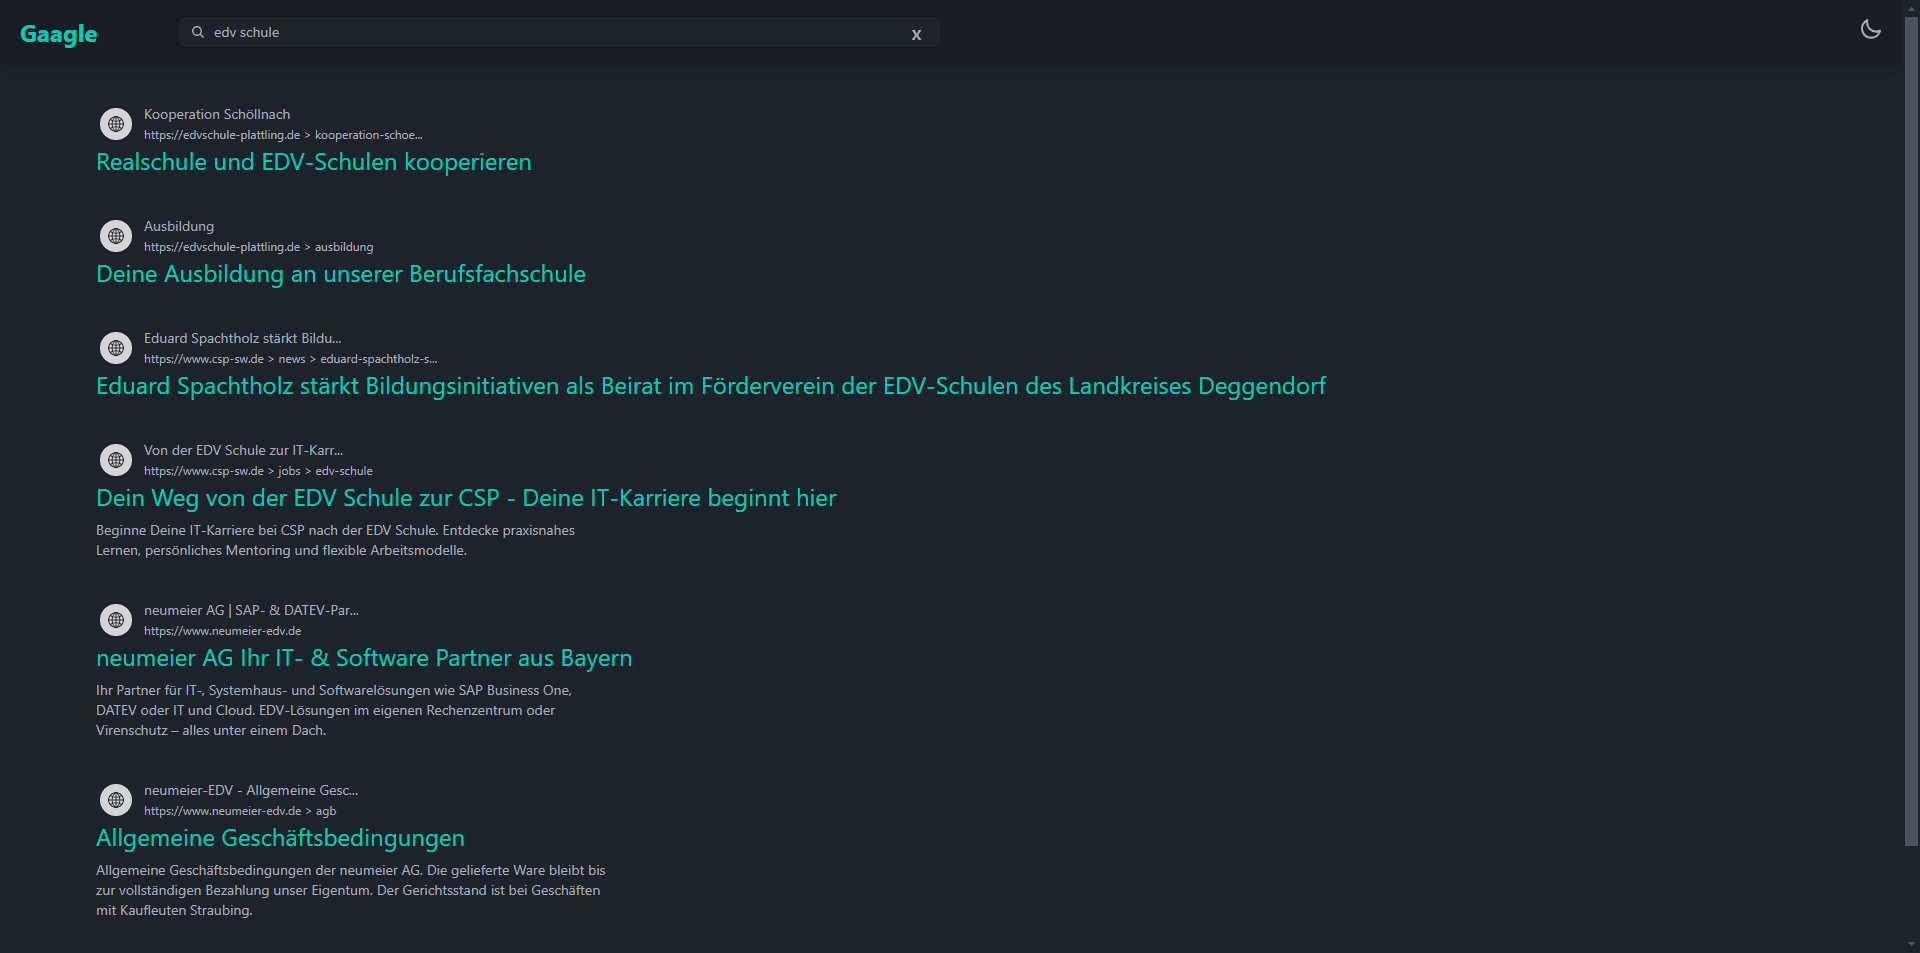Click globe icon beside neumeier-EDV AGB result
The image size is (1920, 953).
coord(116,800)
